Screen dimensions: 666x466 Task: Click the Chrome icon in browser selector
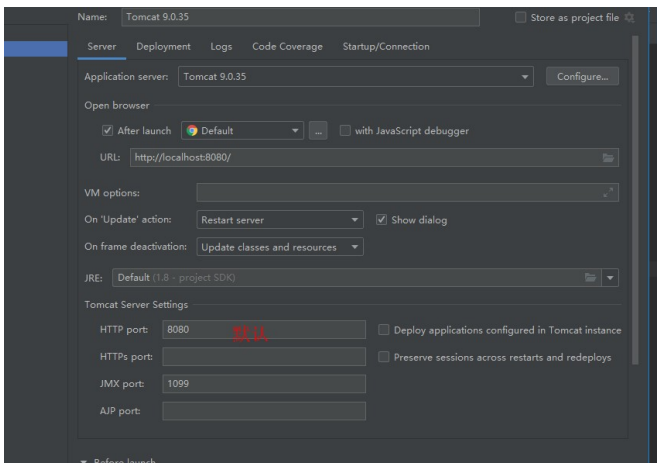click(x=192, y=130)
